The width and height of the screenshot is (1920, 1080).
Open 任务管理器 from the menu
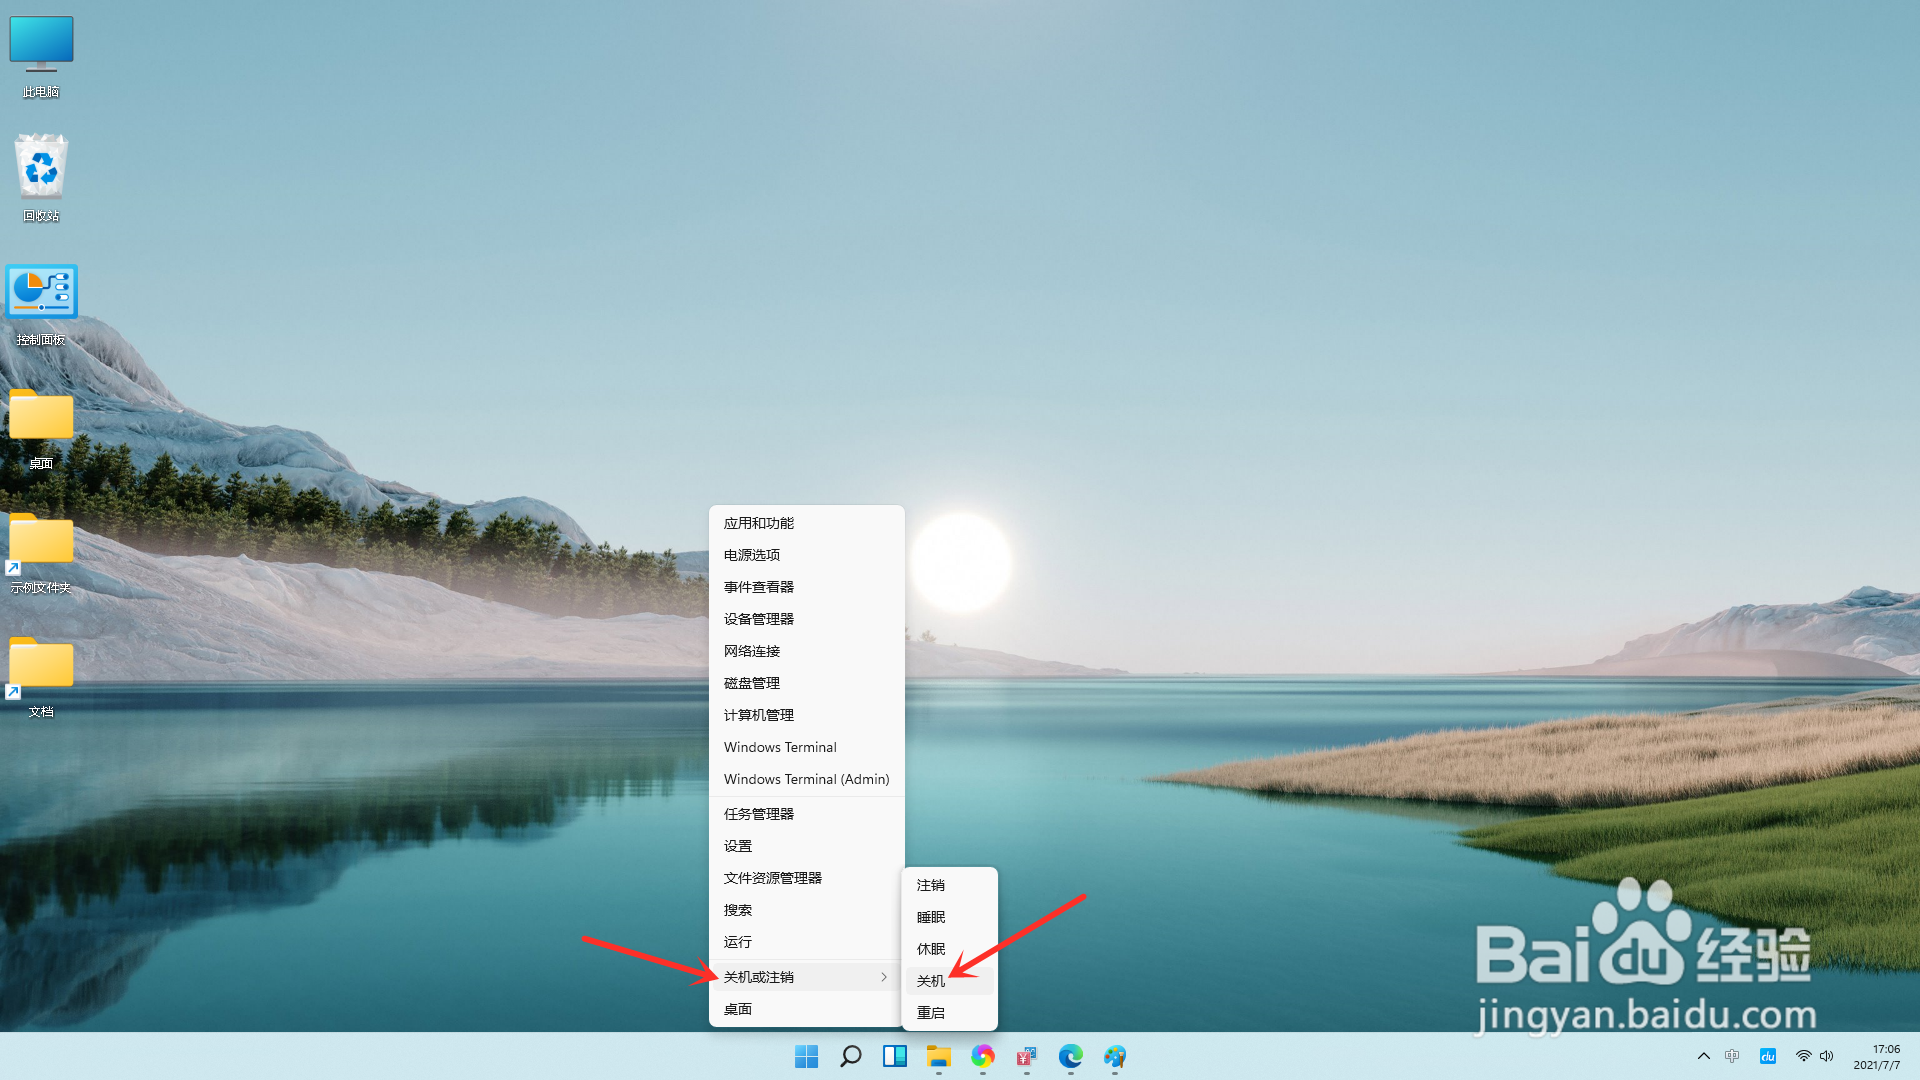click(x=760, y=813)
